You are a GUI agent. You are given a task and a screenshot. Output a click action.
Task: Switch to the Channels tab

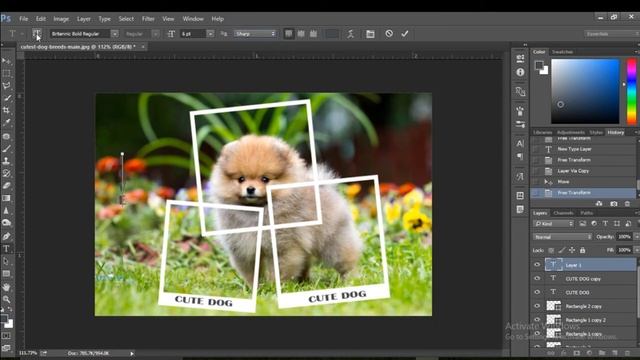pos(564,213)
